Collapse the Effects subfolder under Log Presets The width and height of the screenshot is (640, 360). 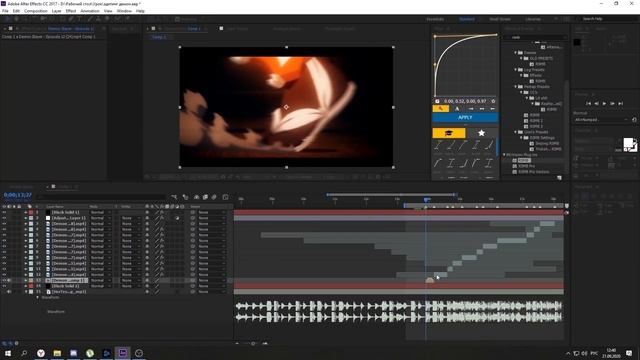coord(521,76)
